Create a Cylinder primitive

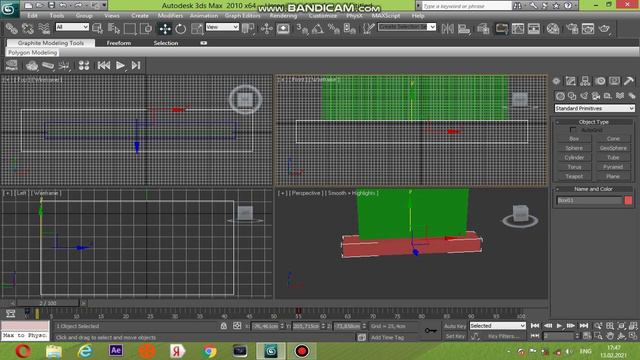(x=574, y=158)
